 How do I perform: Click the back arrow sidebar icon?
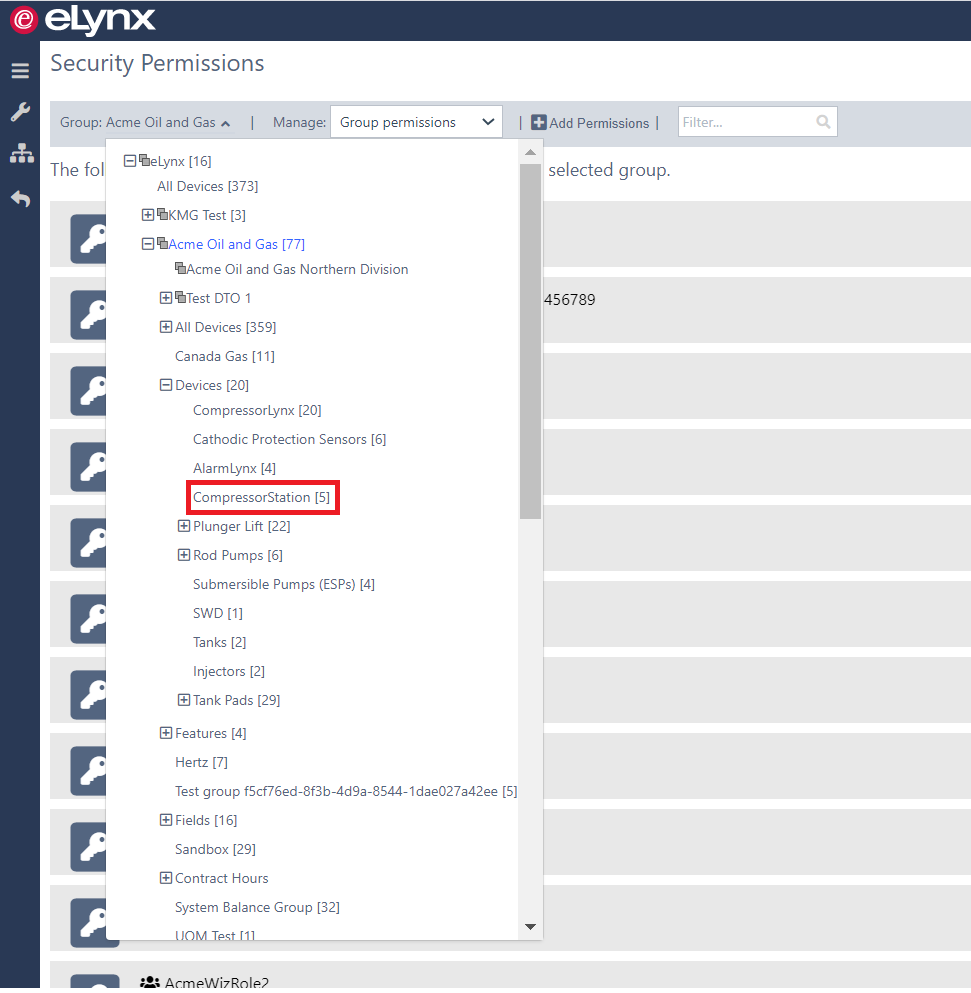tap(20, 199)
